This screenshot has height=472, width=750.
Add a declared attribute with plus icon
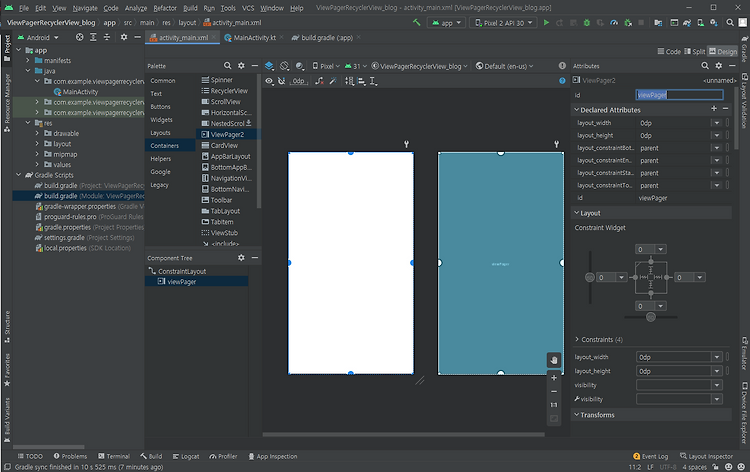tap(714, 109)
